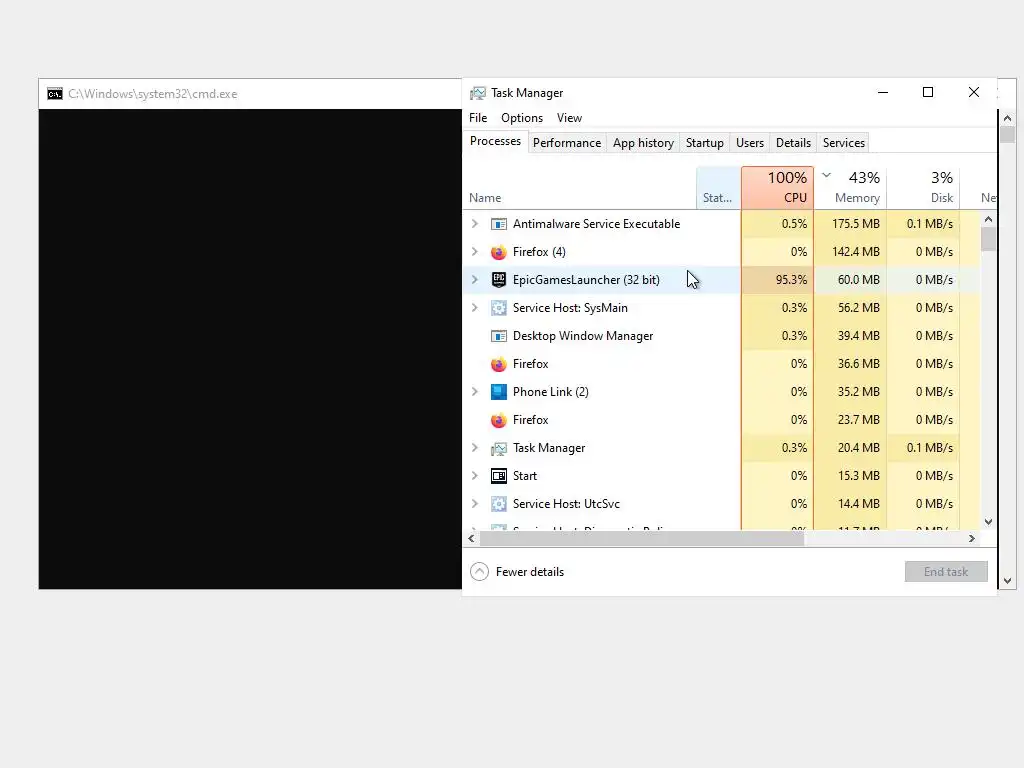Expand the Firefox (4) process group
Viewport: 1024px width, 768px height.
pos(475,251)
